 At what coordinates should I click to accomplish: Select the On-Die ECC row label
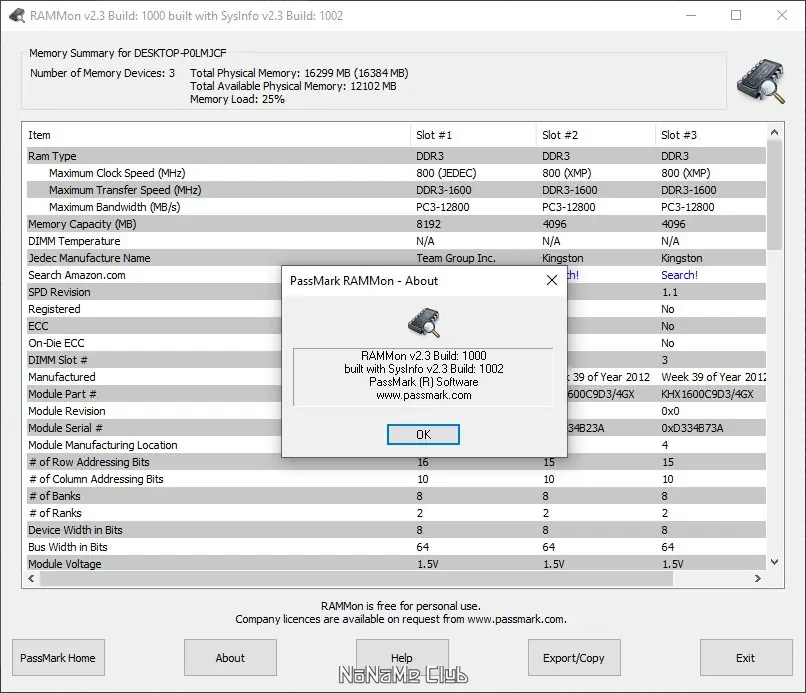[56, 343]
